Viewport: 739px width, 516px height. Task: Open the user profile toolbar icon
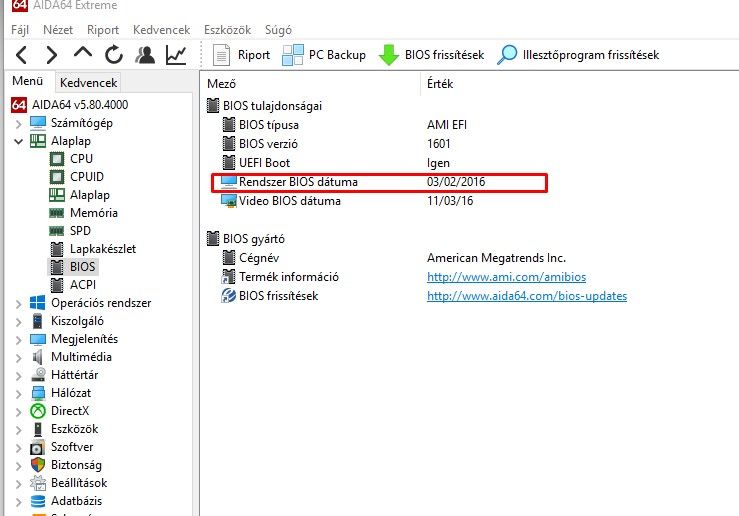[x=145, y=55]
